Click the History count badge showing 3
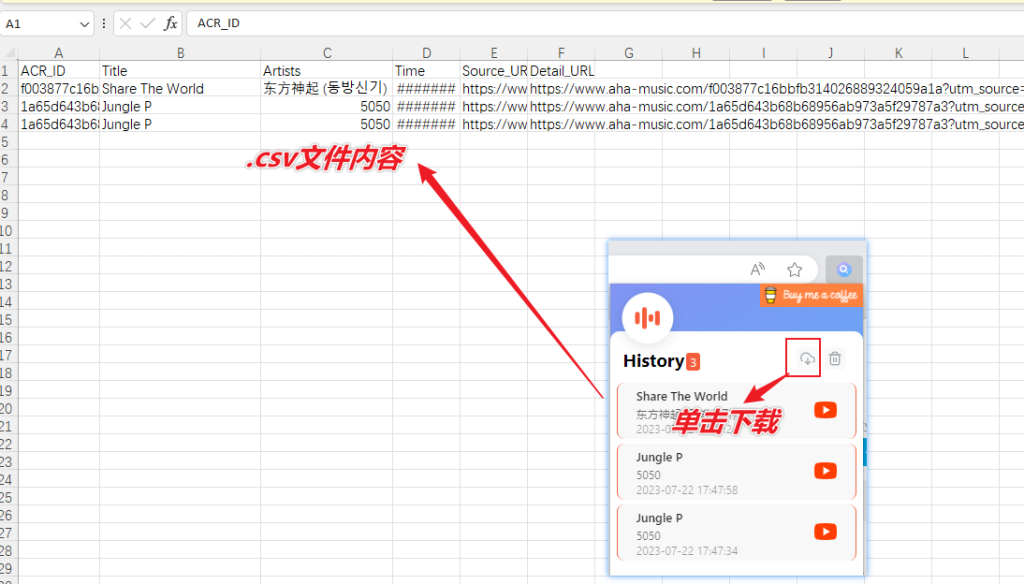Screen dimensions: 1024x584 [x=694, y=361]
